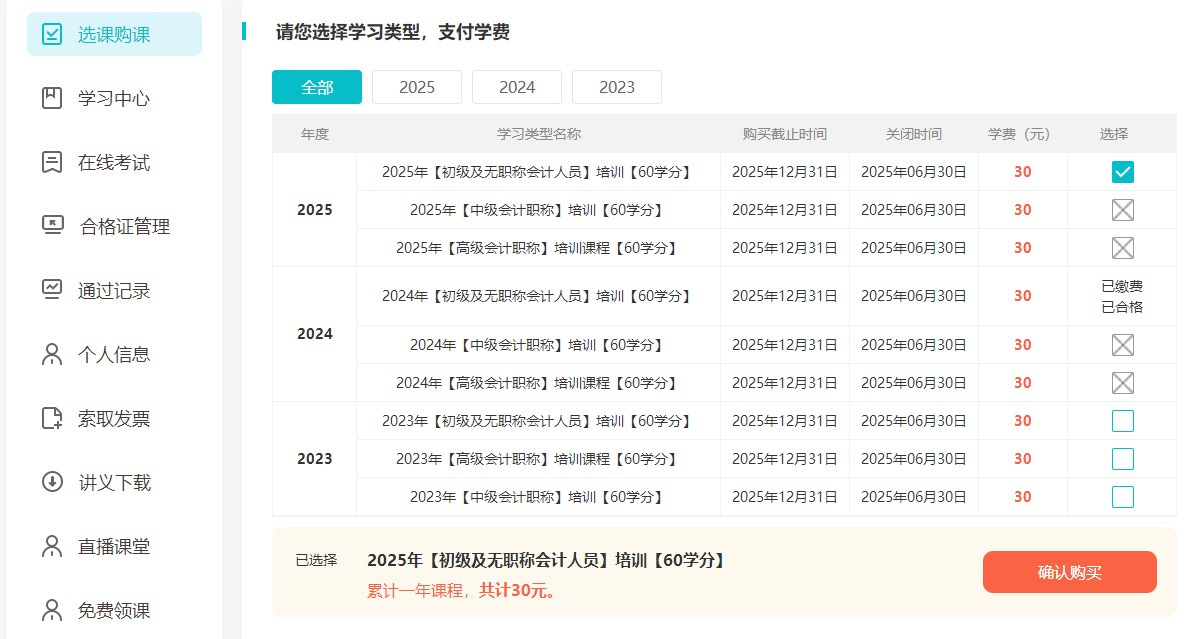Open 合格证管理 via its certificate icon
The image size is (1192, 639).
[52, 226]
